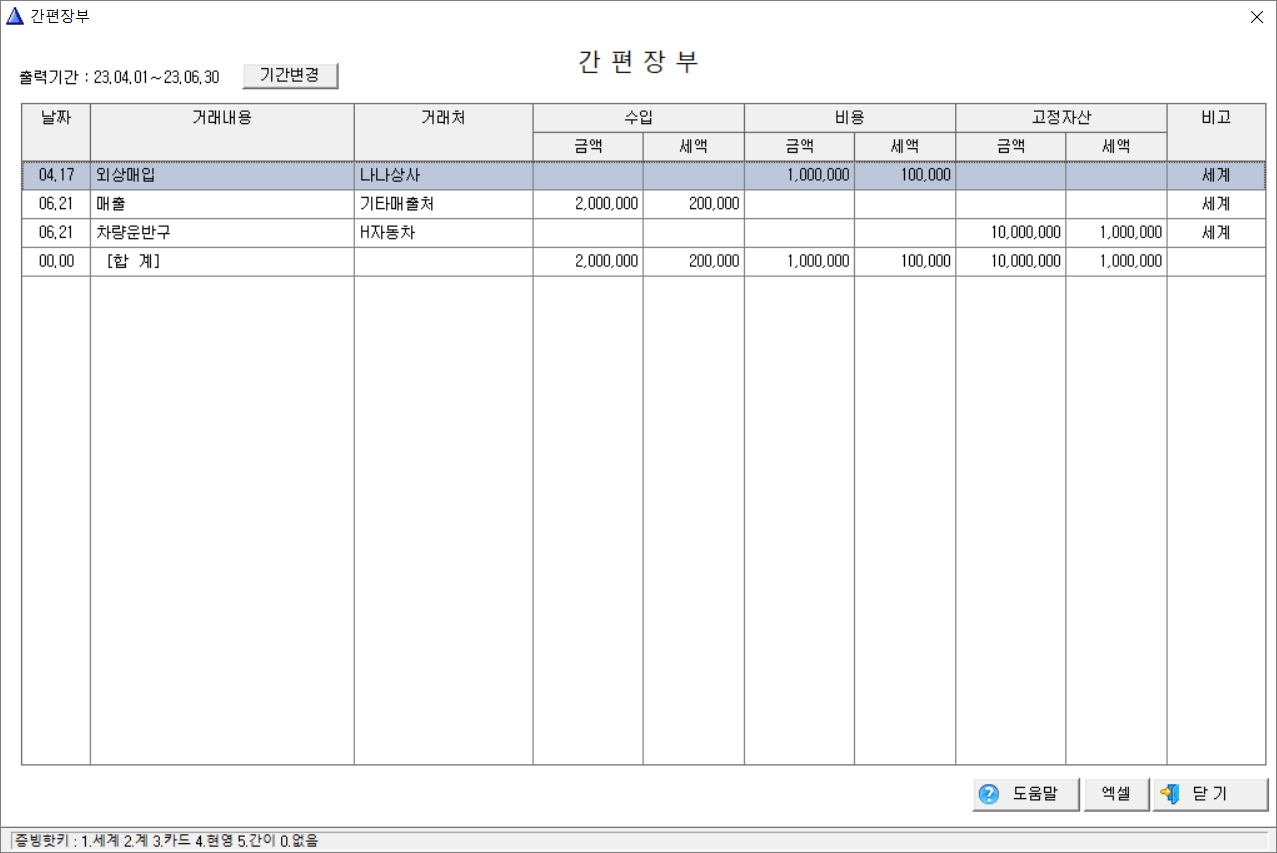Viewport: 1277px width, 853px height.
Task: Select the 기타매출처 vendor cell
Action: coord(443,204)
